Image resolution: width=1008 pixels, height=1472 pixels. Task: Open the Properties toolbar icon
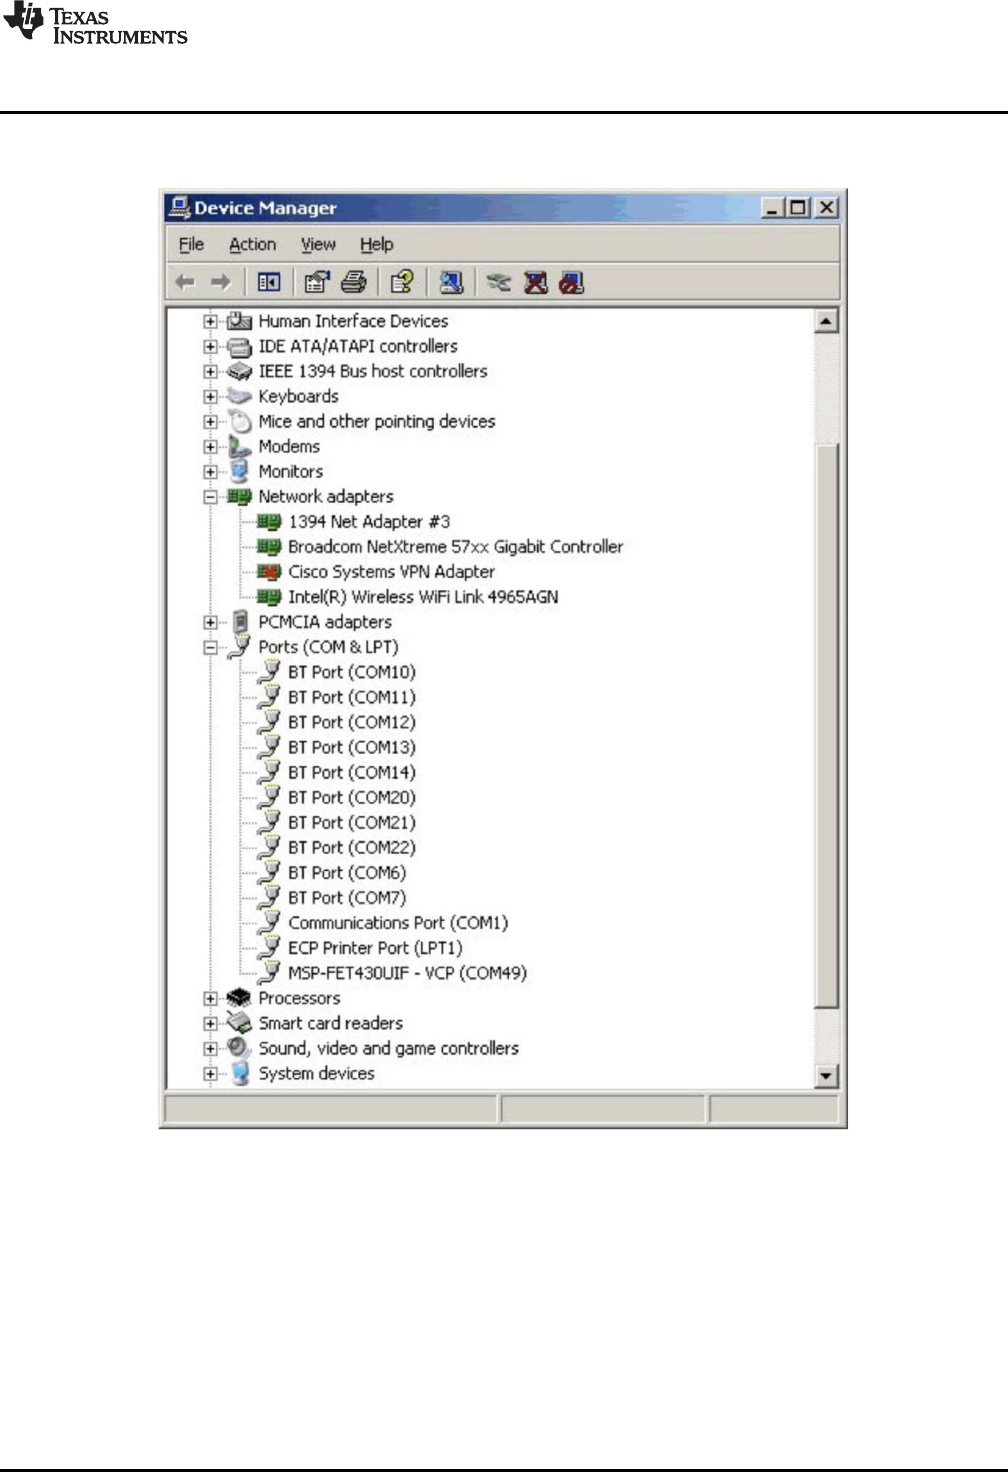pos(317,282)
